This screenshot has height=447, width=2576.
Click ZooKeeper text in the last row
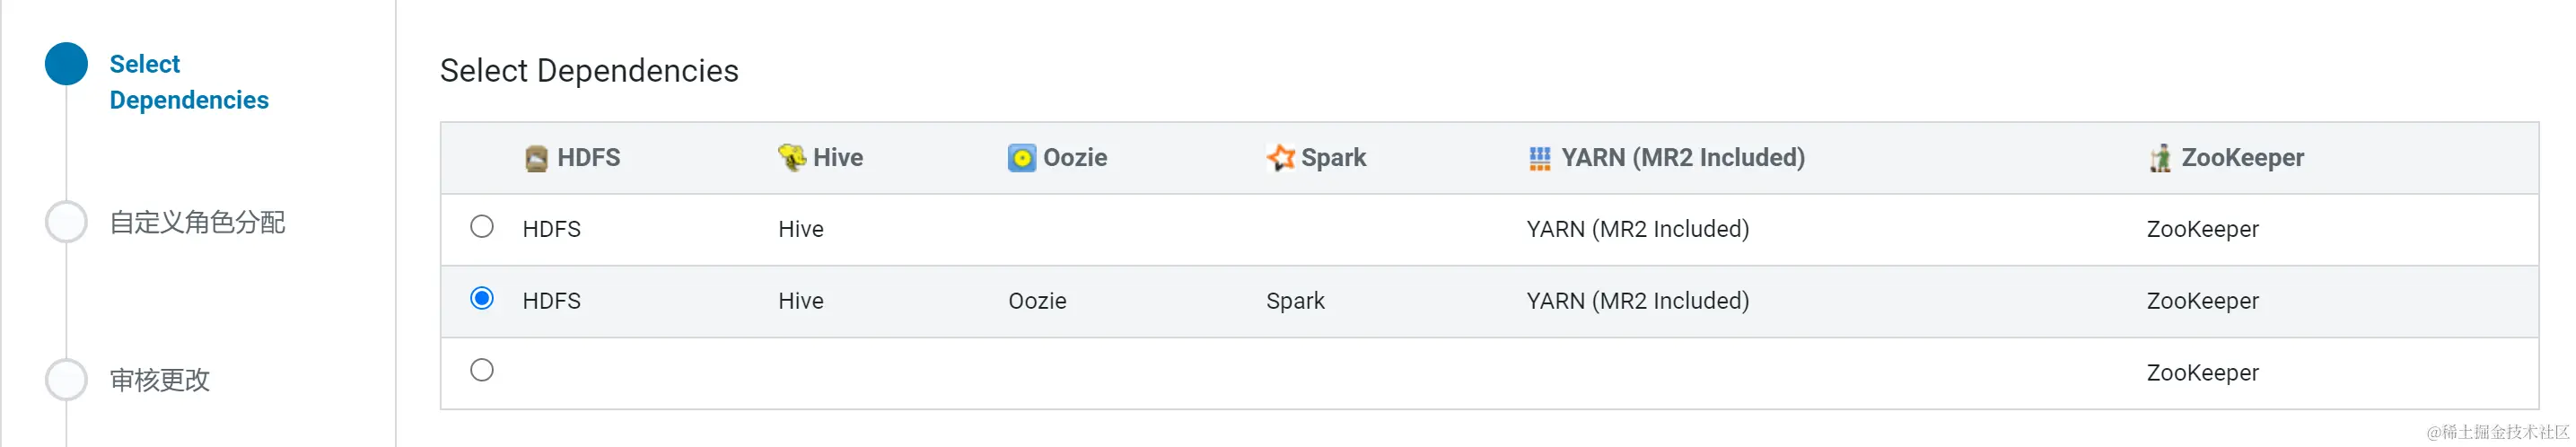2202,373
